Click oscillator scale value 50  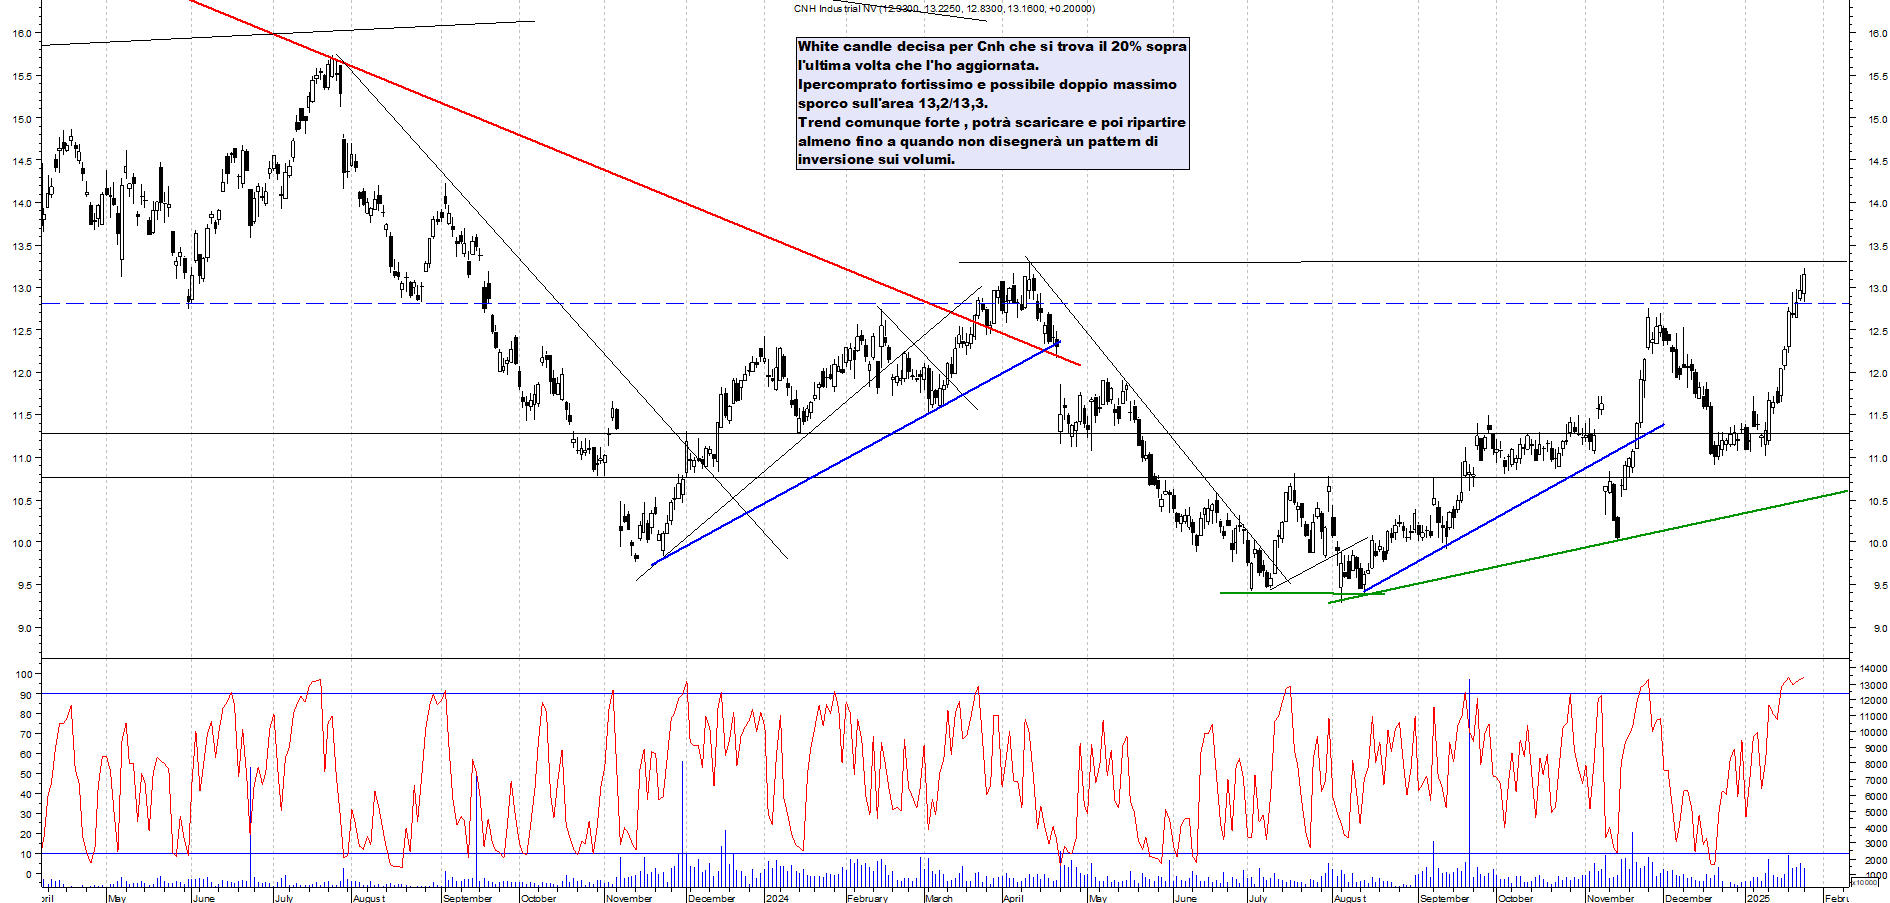point(26,775)
